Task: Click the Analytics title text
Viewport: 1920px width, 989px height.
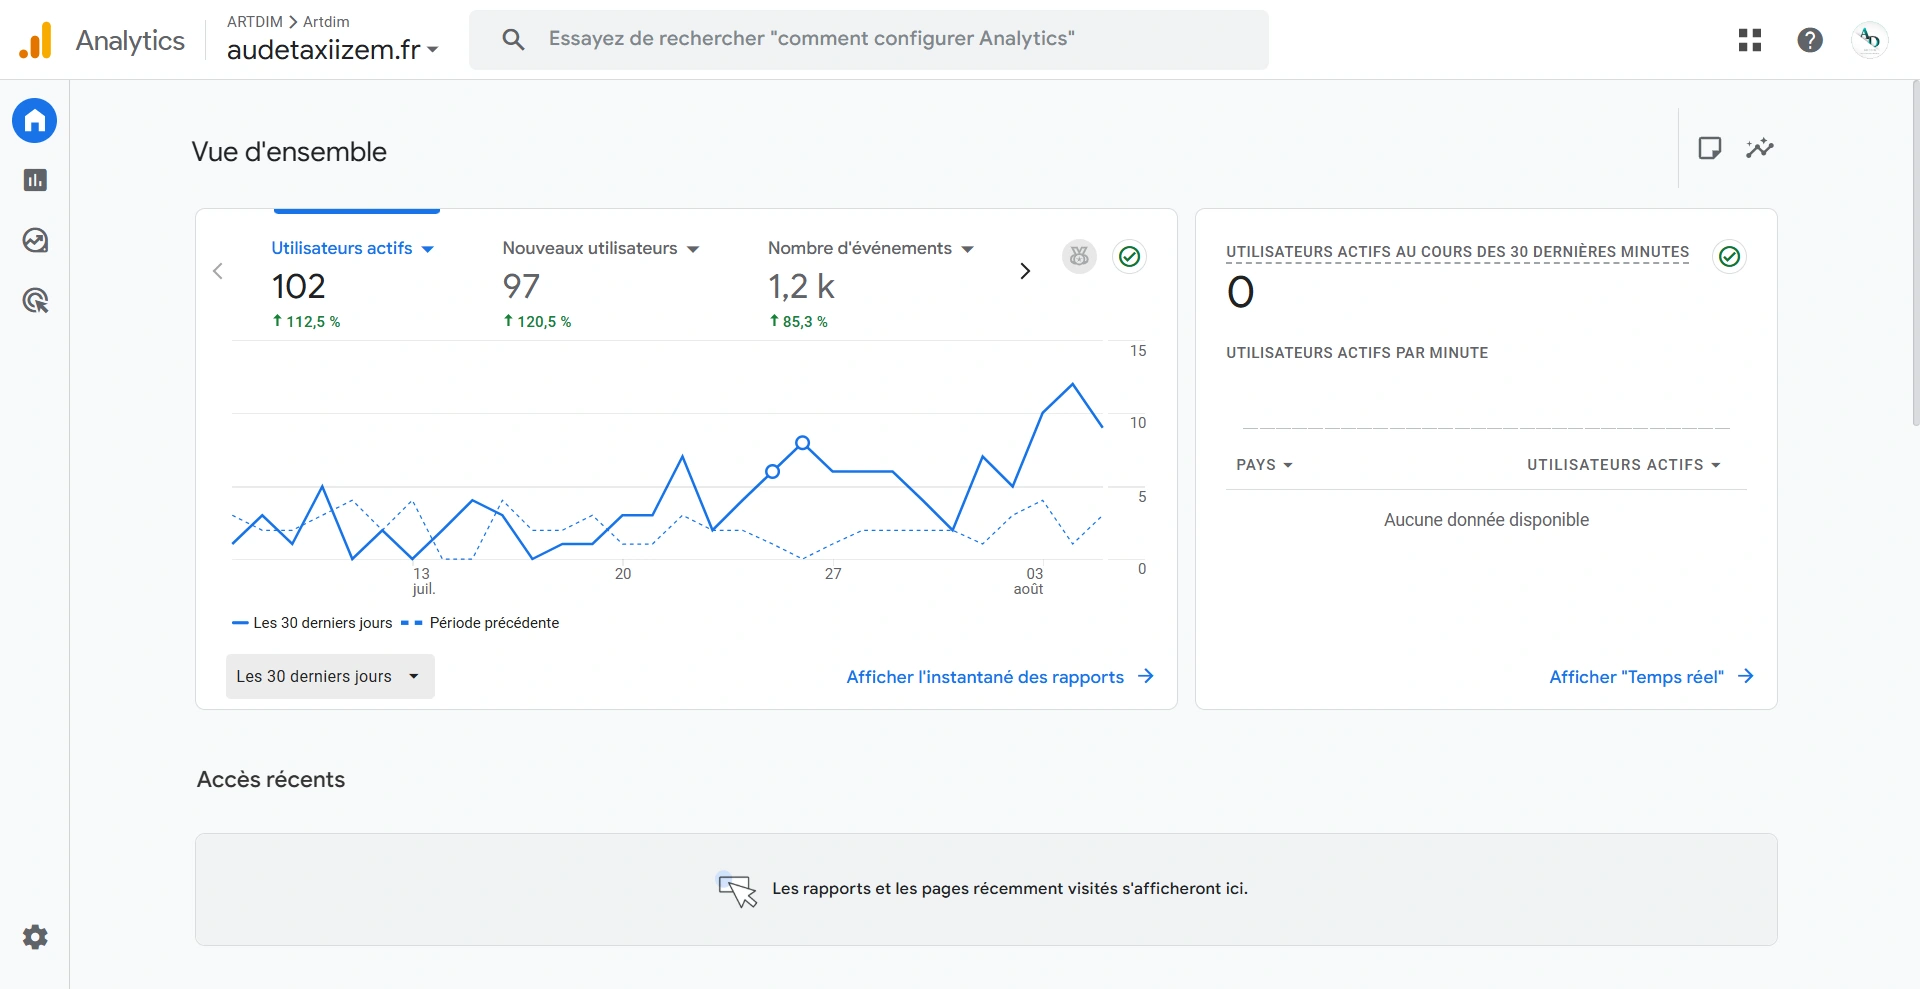Action: (x=130, y=40)
